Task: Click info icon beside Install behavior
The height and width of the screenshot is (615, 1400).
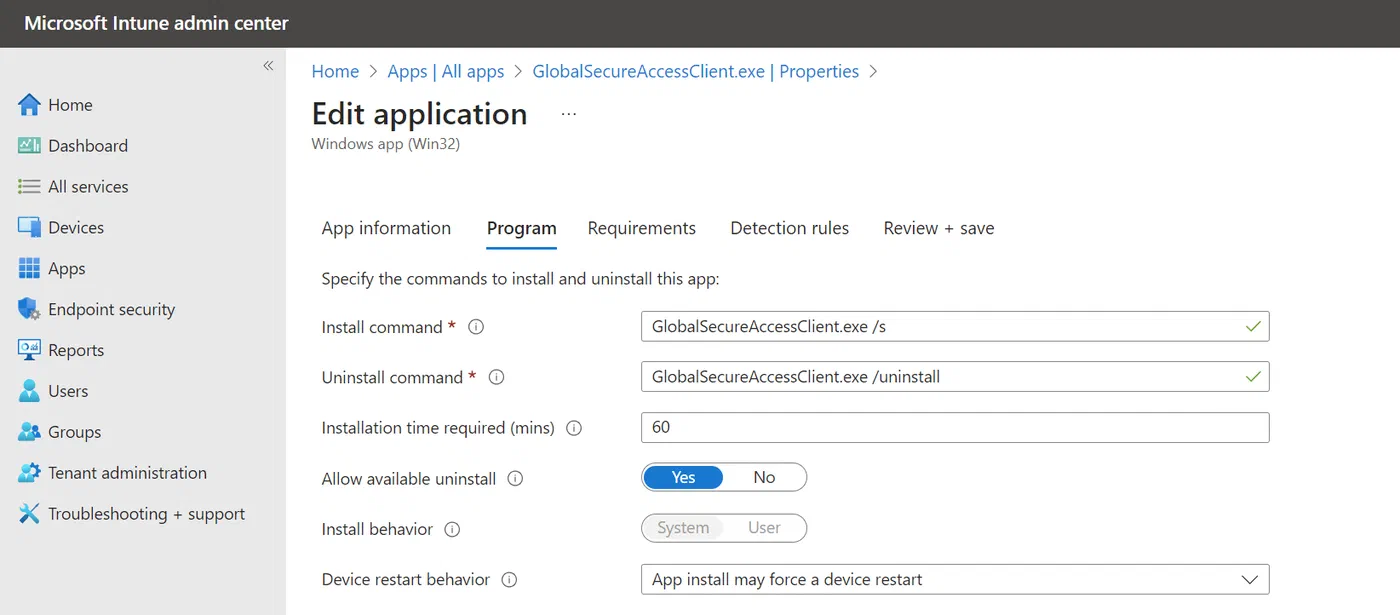Action: click(452, 529)
